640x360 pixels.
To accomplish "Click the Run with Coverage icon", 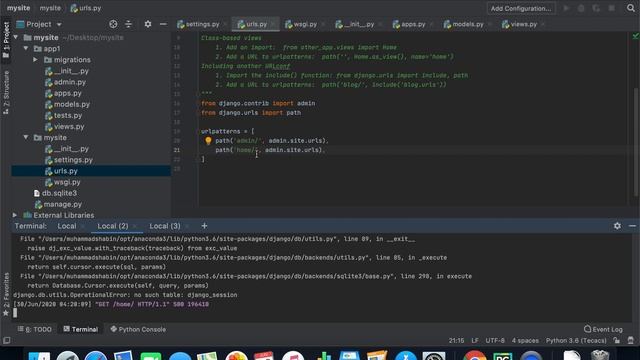I will point(596,8).
